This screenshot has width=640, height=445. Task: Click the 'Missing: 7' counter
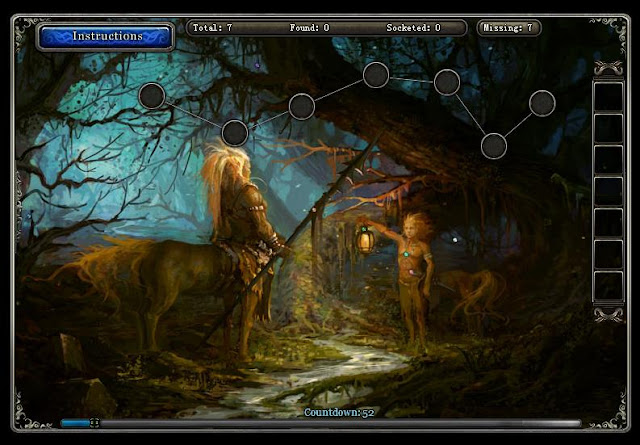click(508, 28)
